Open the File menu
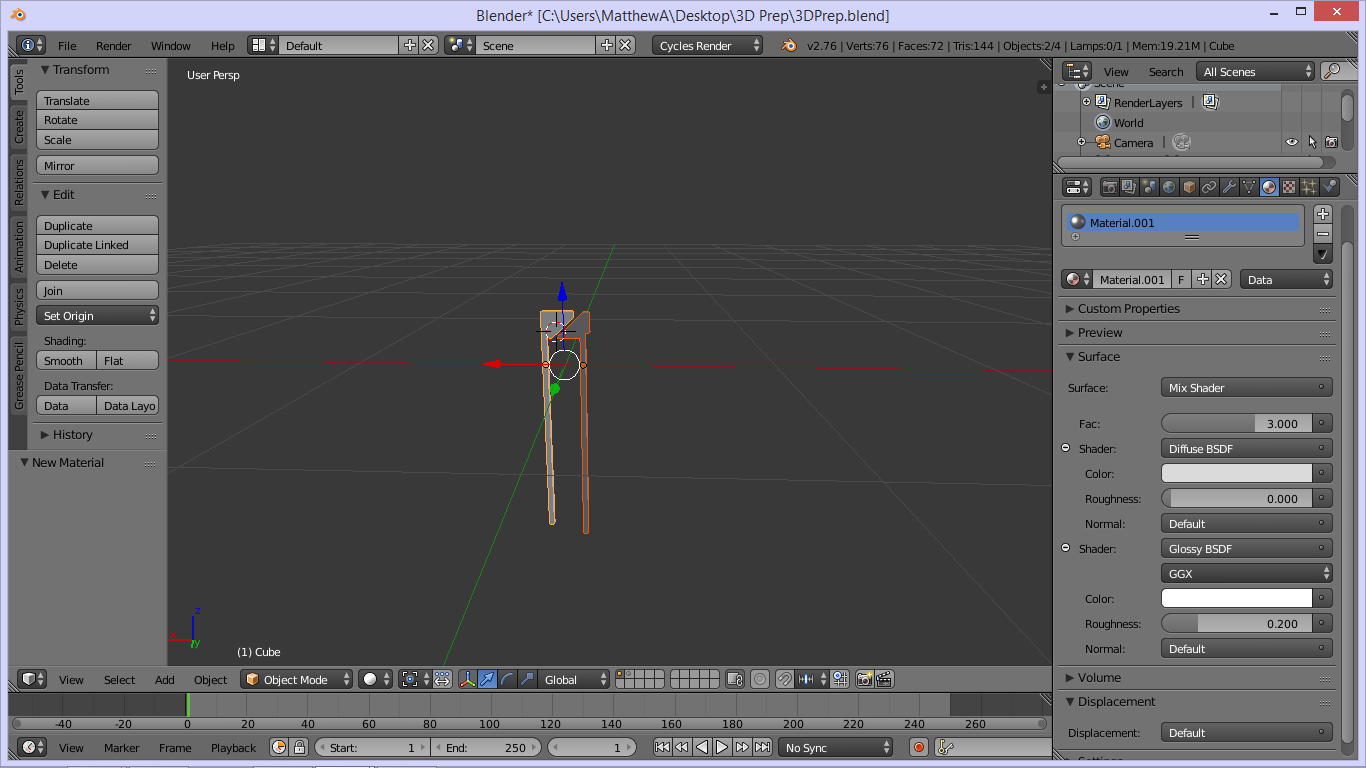 pyautogui.click(x=67, y=46)
